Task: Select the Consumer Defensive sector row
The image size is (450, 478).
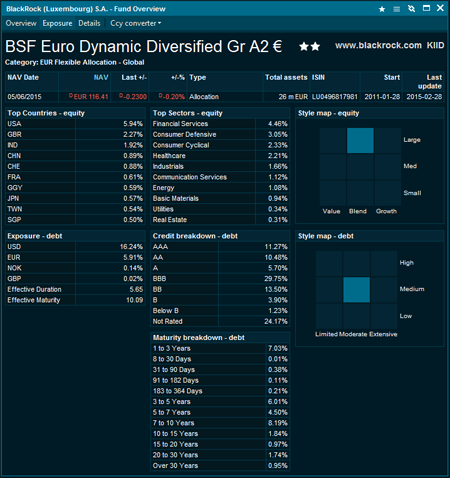Action: [x=220, y=134]
